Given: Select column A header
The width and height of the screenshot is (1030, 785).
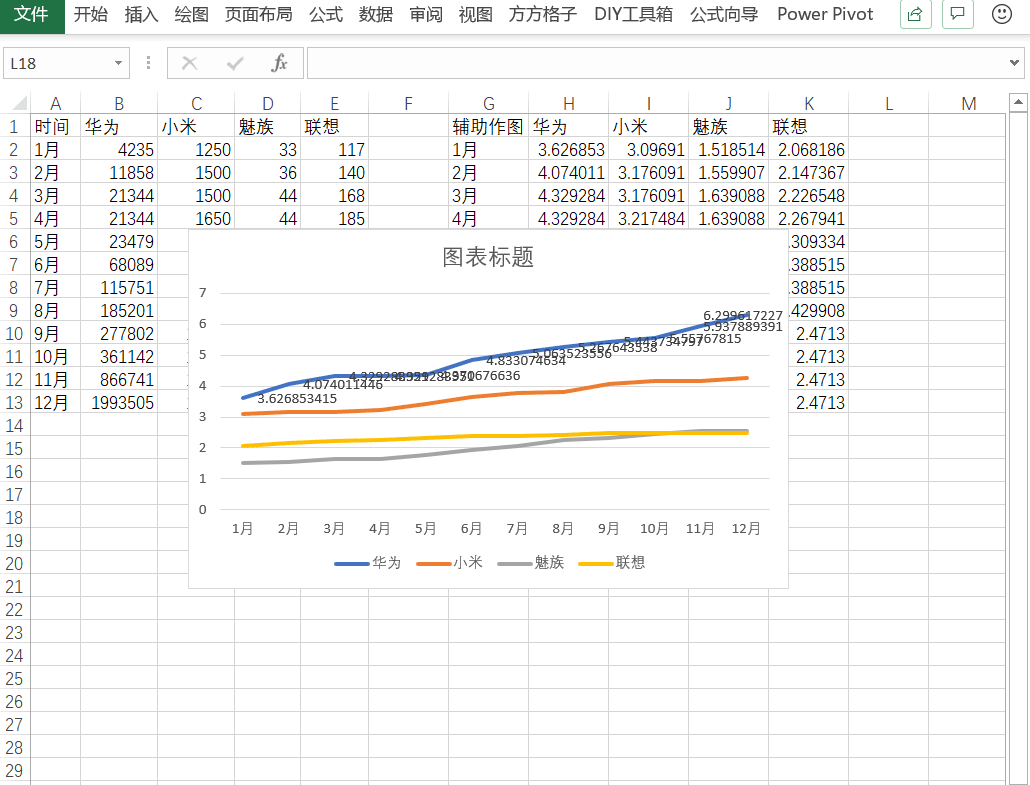Looking at the screenshot, I should pyautogui.click(x=55, y=104).
